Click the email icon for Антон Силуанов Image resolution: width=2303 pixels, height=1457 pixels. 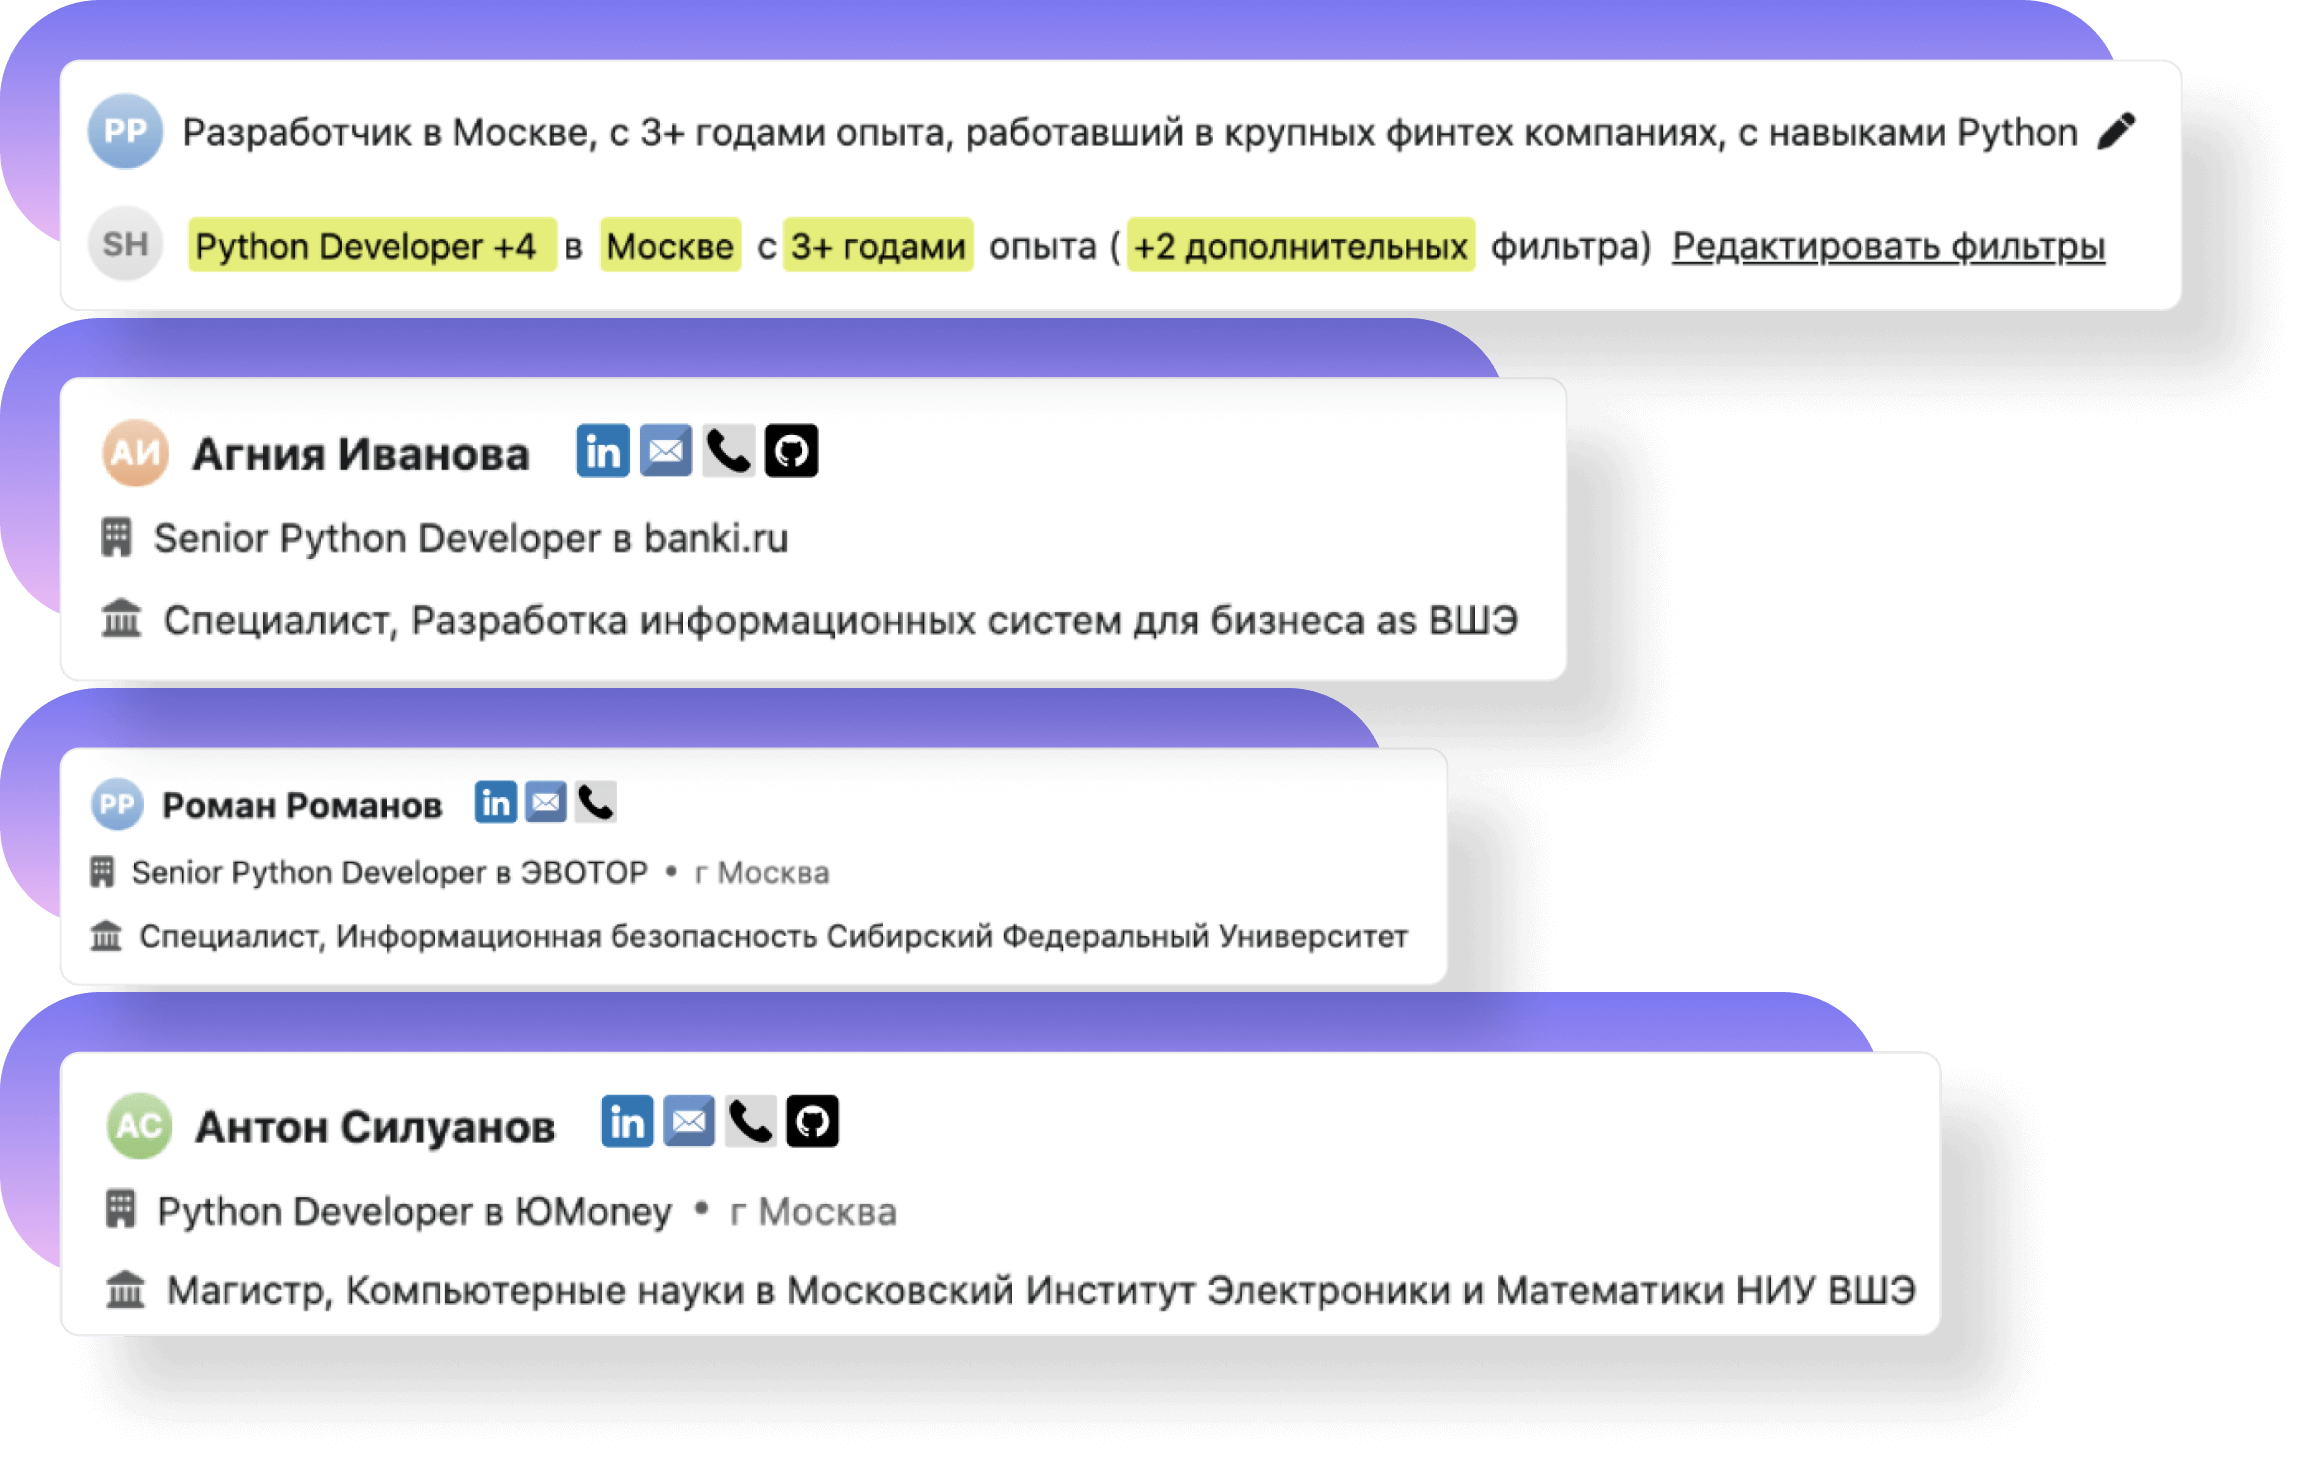pos(689,1122)
